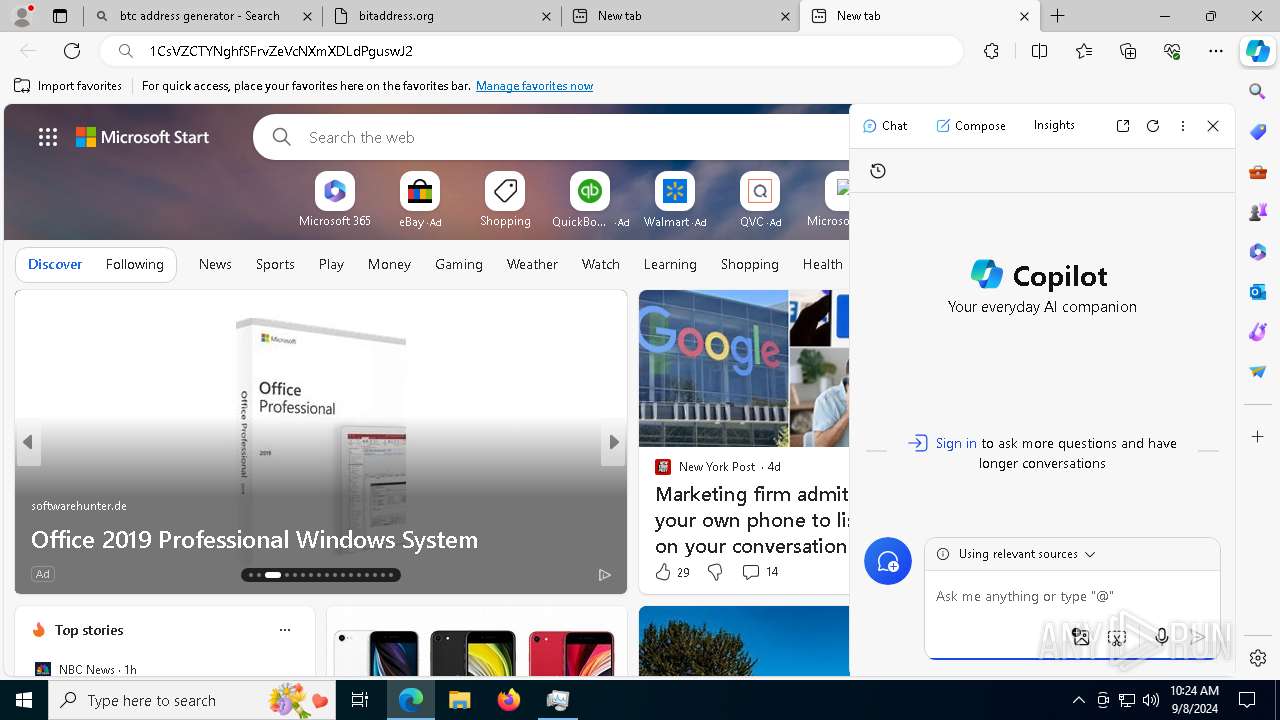
Task: Open the Microsoft Start app launcher
Action: (48, 137)
